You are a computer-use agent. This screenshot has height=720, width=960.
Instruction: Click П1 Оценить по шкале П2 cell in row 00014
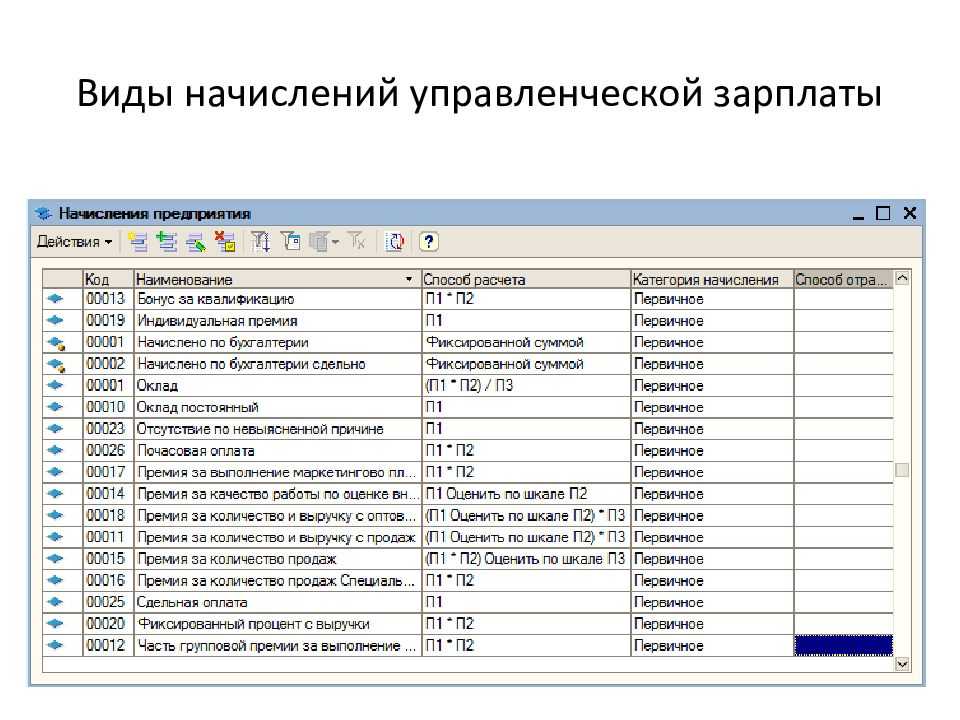tap(526, 493)
